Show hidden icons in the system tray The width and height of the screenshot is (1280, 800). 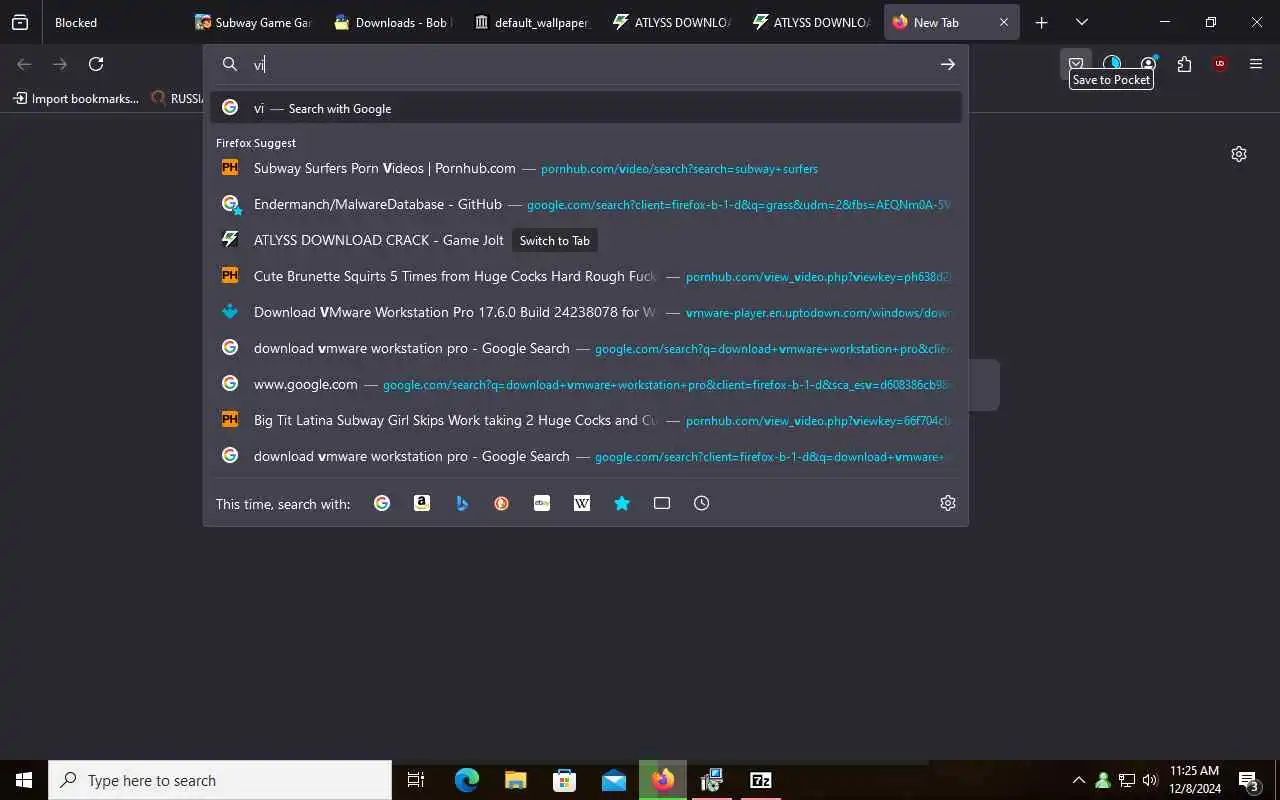(1078, 780)
